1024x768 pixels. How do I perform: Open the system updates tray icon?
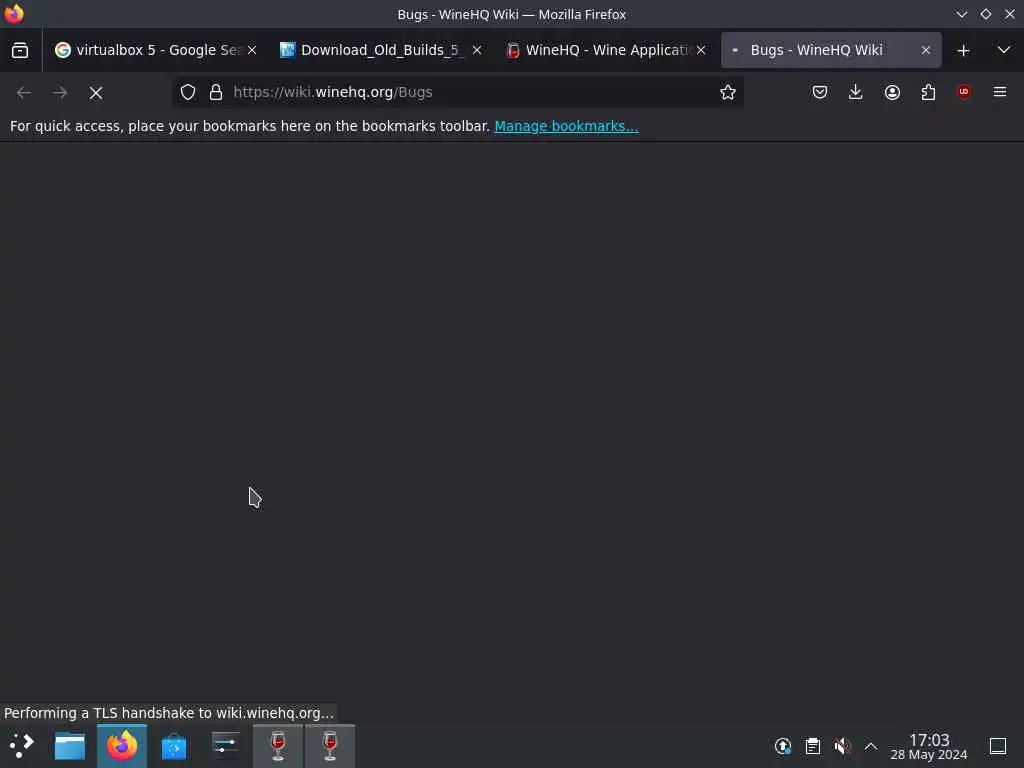coord(783,746)
